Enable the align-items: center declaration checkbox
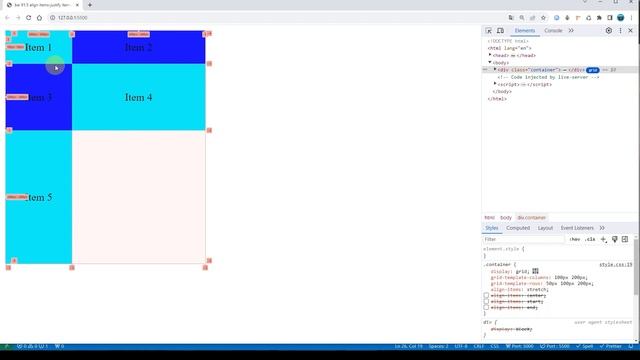Screen dimensions: 640x360 (x=486, y=295)
